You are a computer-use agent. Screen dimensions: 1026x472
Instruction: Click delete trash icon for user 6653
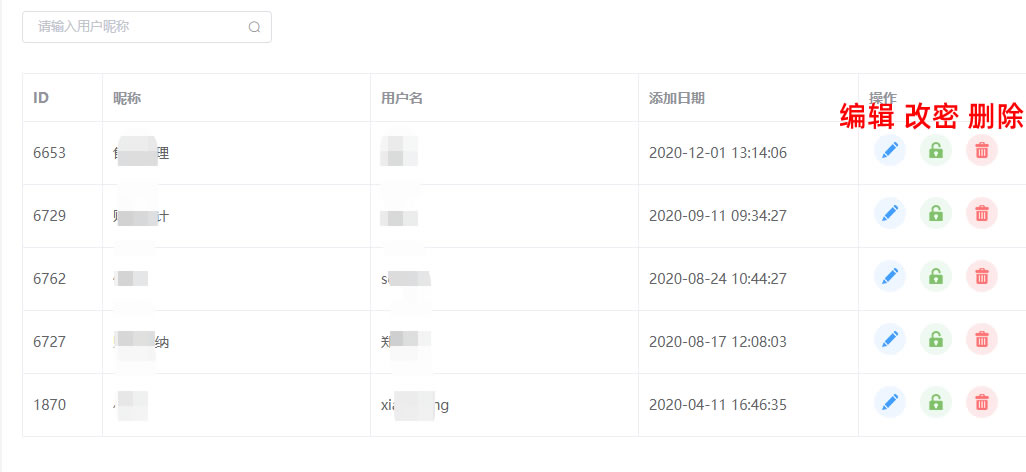pos(982,151)
